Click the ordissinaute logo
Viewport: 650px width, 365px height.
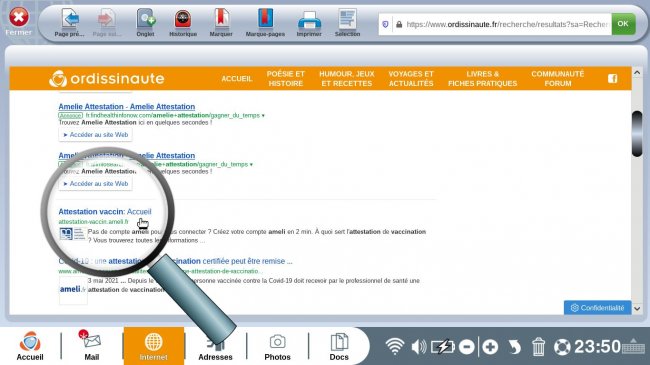coord(107,78)
